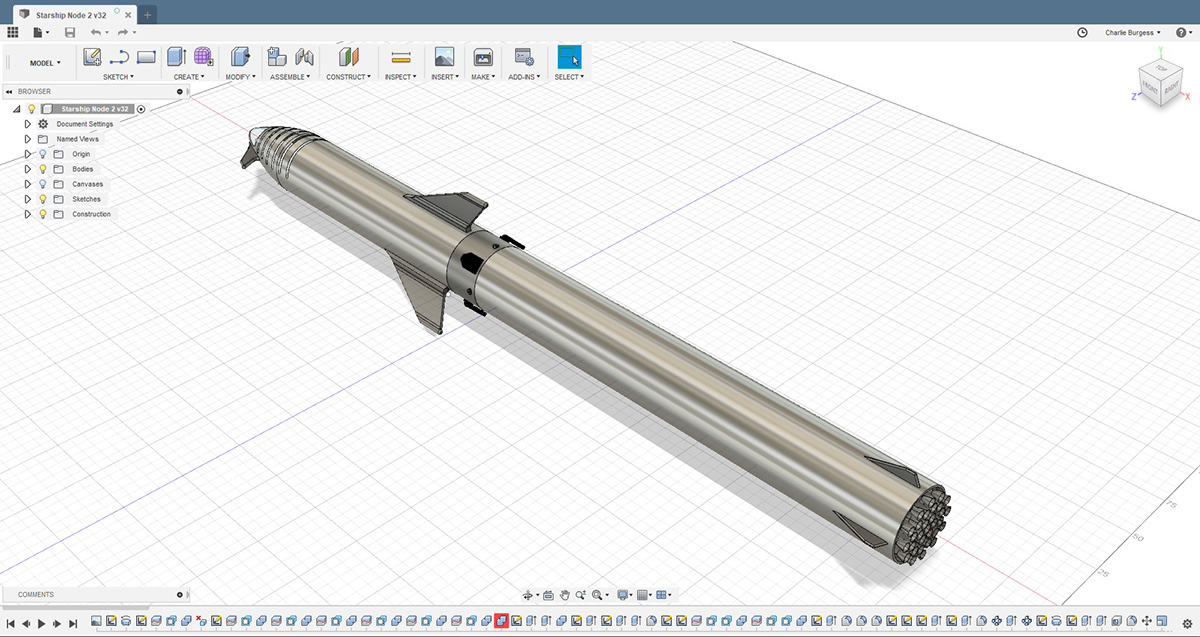Screen dimensions: 1200x637
Task: Open the Help question mark menu
Action: 1186,33
